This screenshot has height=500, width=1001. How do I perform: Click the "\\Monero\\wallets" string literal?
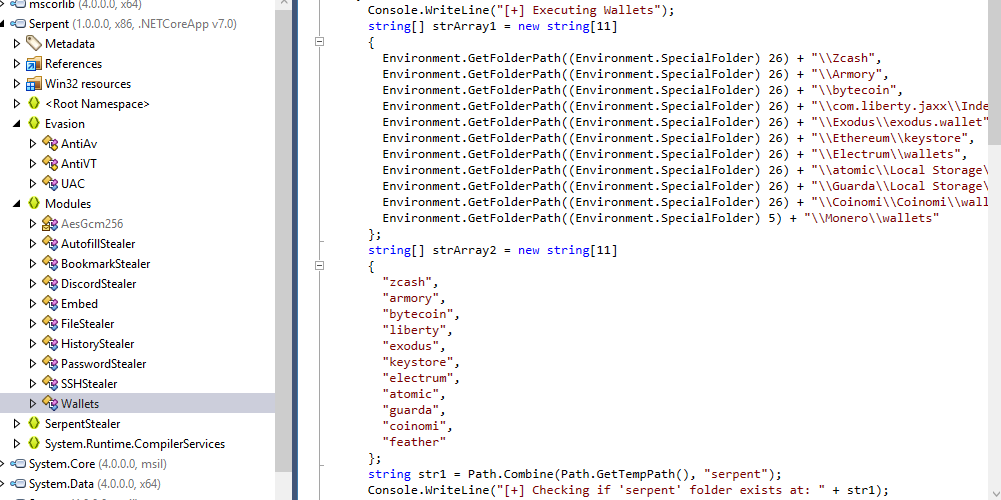tap(871, 218)
